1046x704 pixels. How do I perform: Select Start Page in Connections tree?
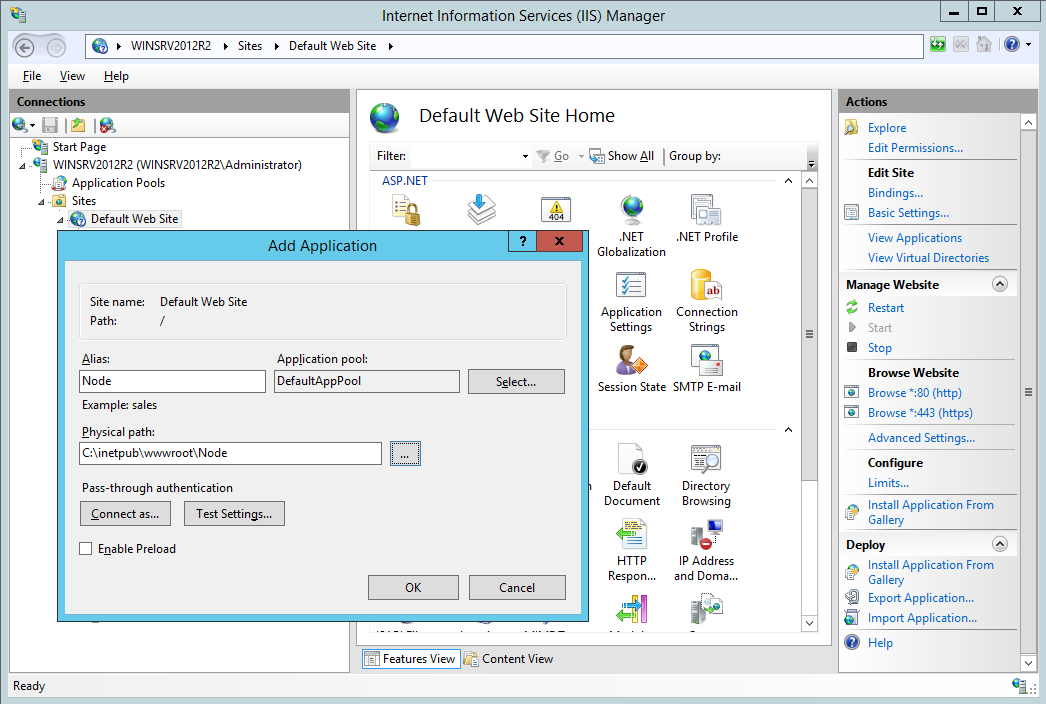79,147
